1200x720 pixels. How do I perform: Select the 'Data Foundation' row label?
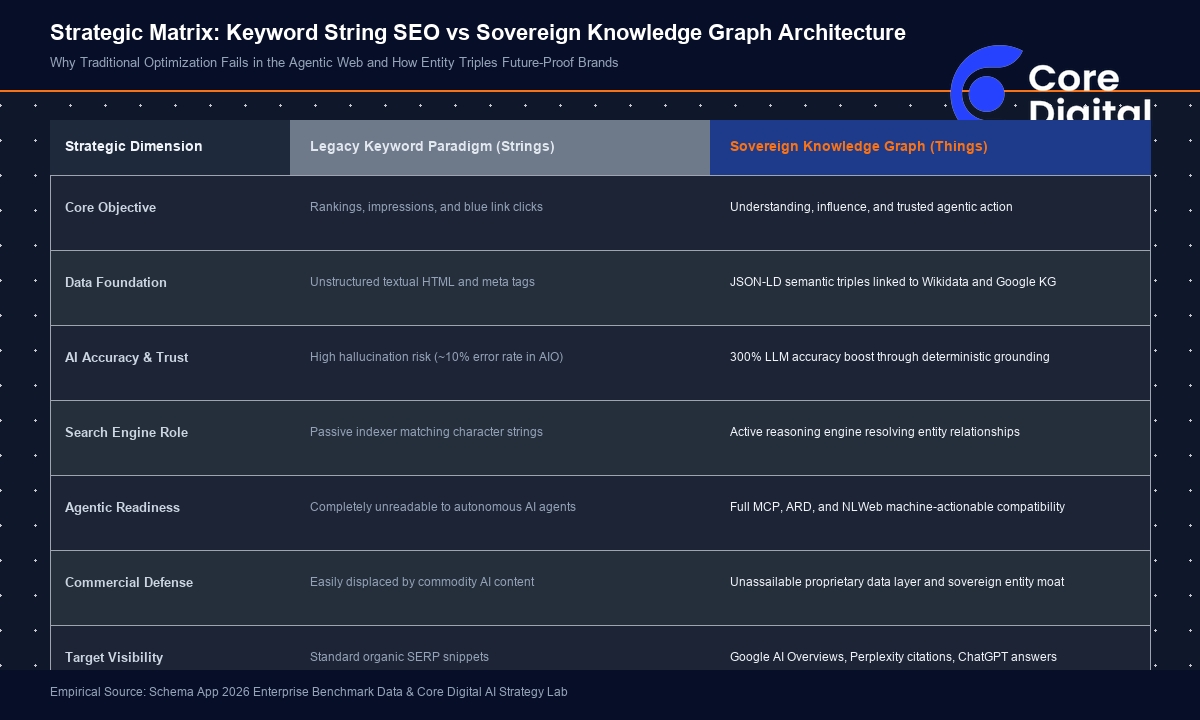[116, 283]
